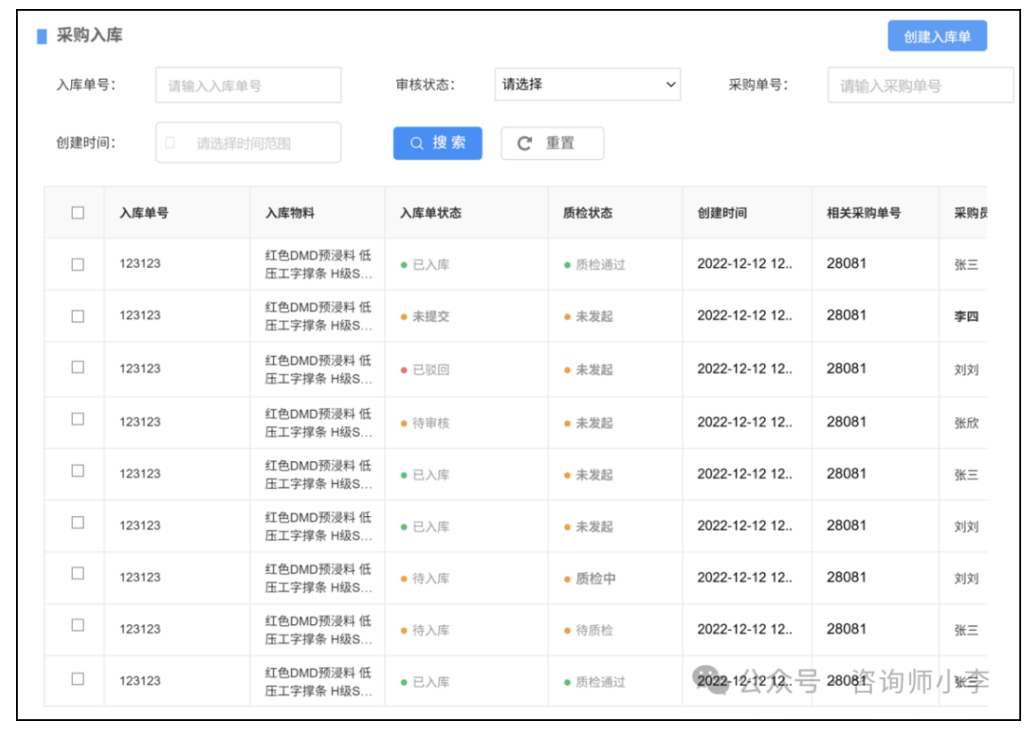The width and height of the screenshot is (1034, 731).
Task: Click the green 质检通过 dot in first row
Action: coord(567,265)
